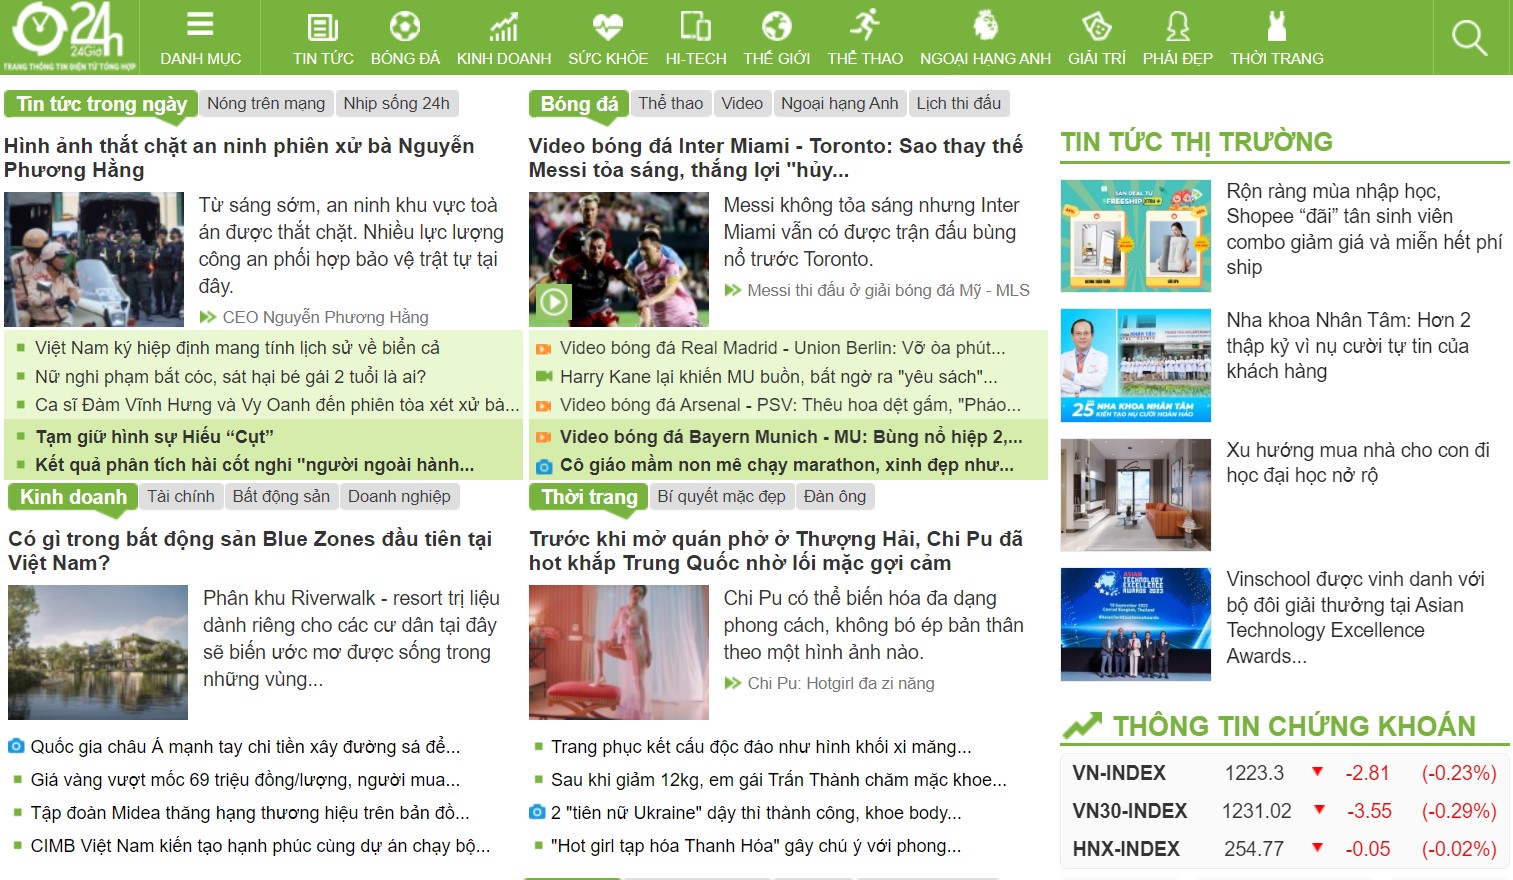
Task: Open the Danh mục hamburger menu icon
Action: pyautogui.click(x=200, y=25)
